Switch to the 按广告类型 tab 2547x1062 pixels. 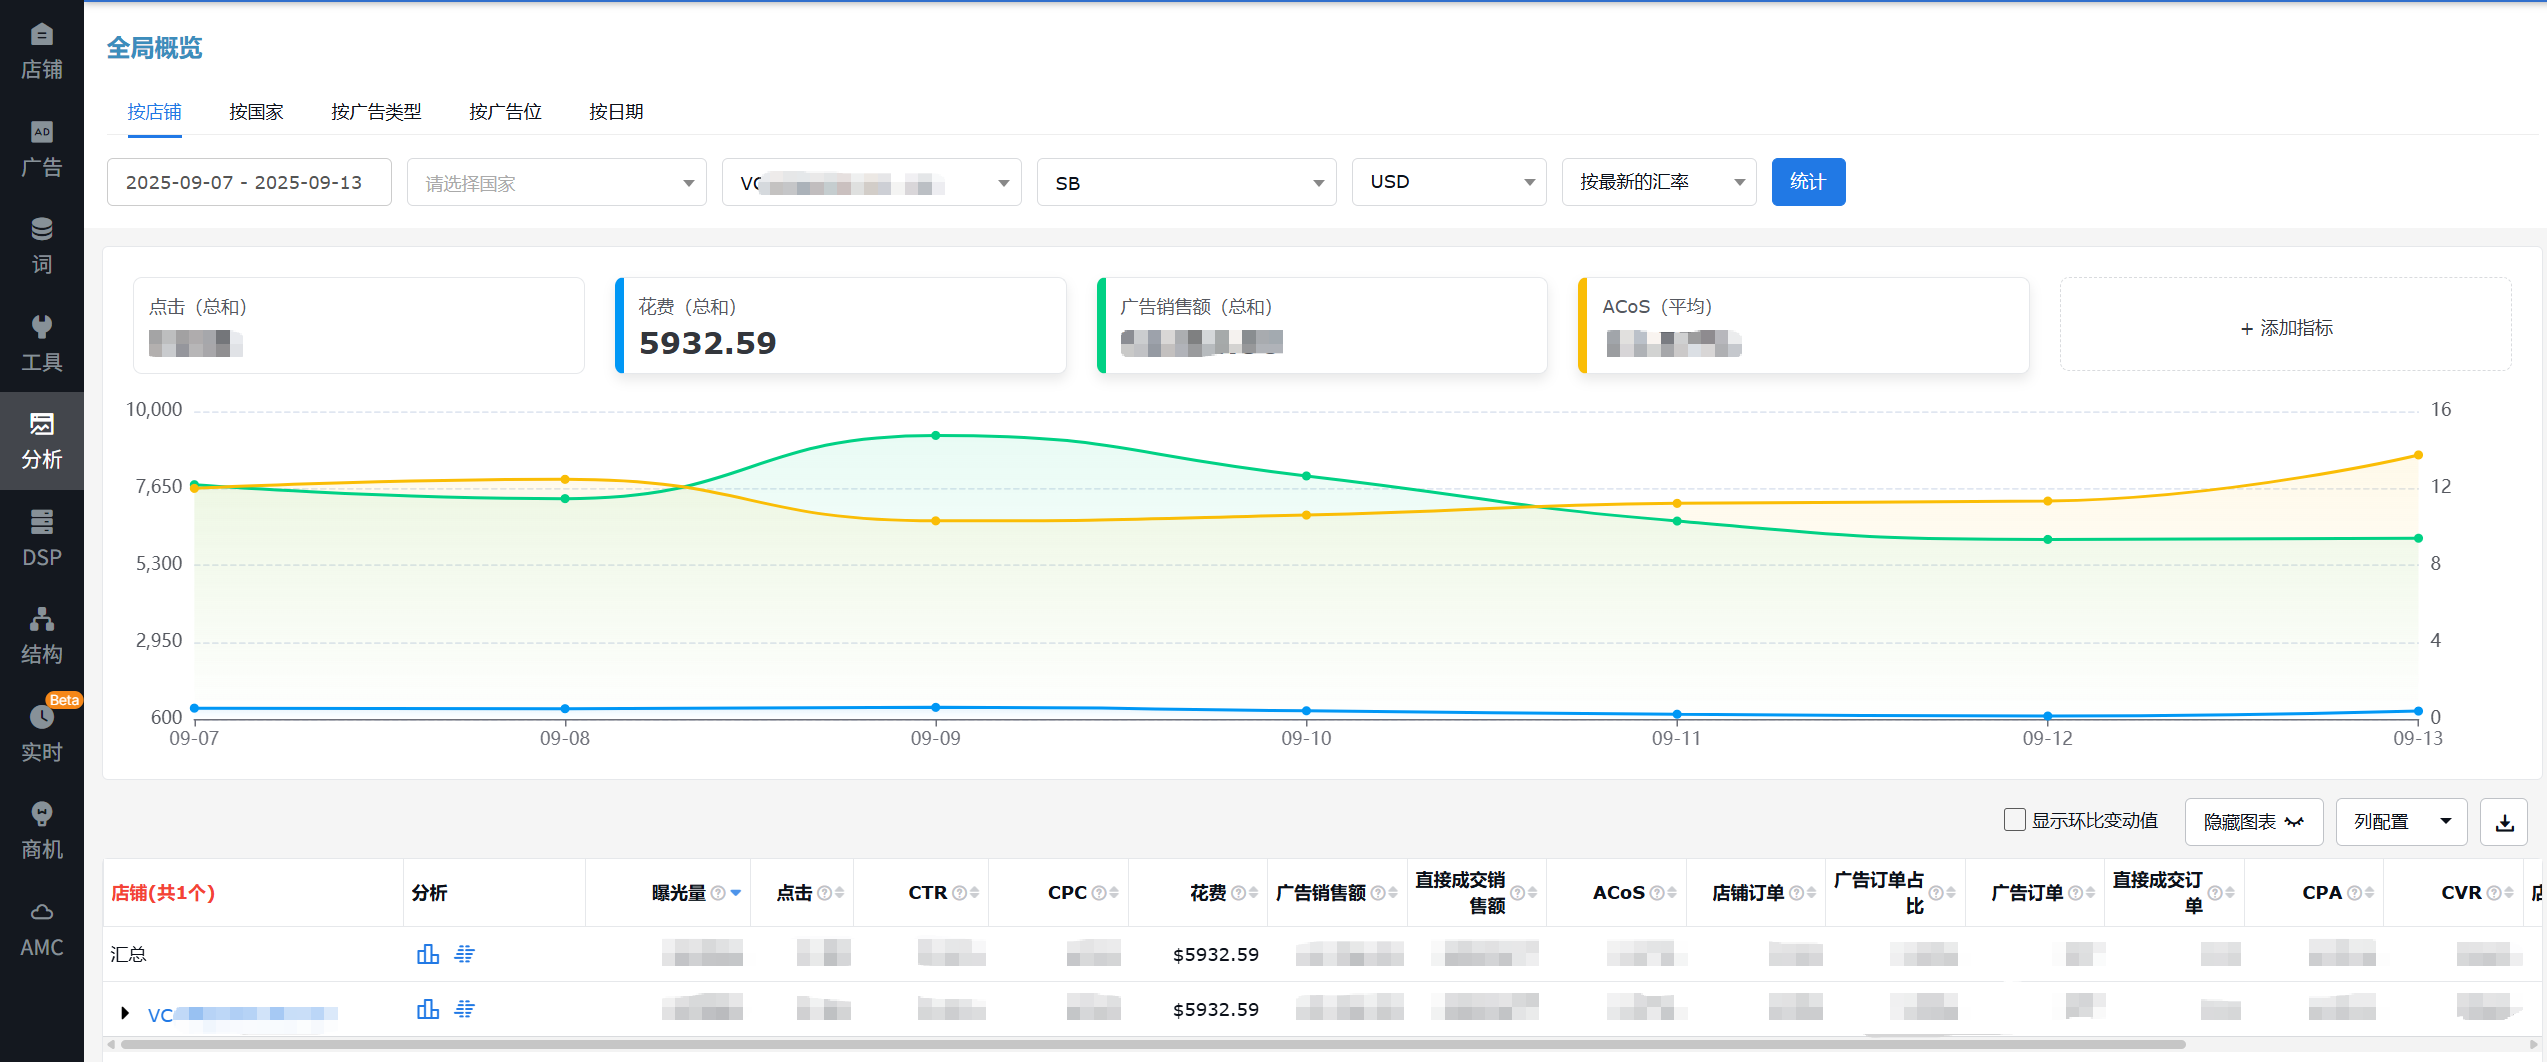pyautogui.click(x=376, y=112)
